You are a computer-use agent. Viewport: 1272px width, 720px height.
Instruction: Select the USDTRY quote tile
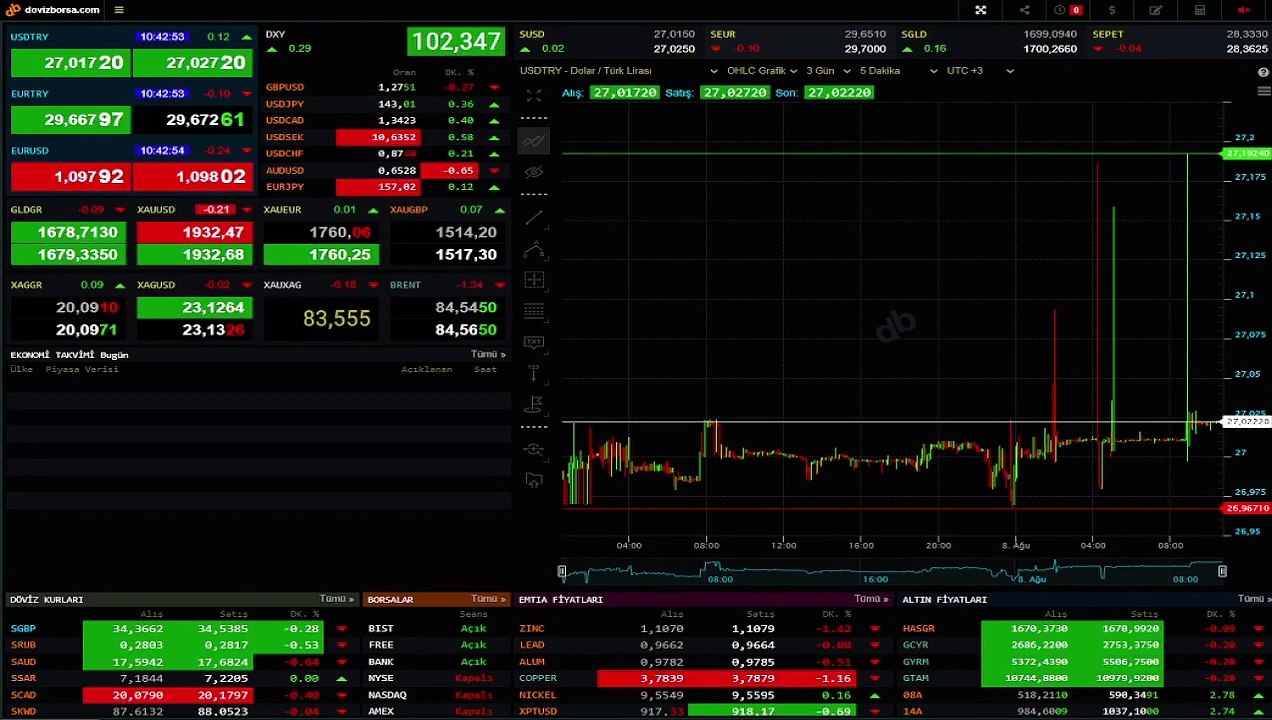click(x=131, y=54)
